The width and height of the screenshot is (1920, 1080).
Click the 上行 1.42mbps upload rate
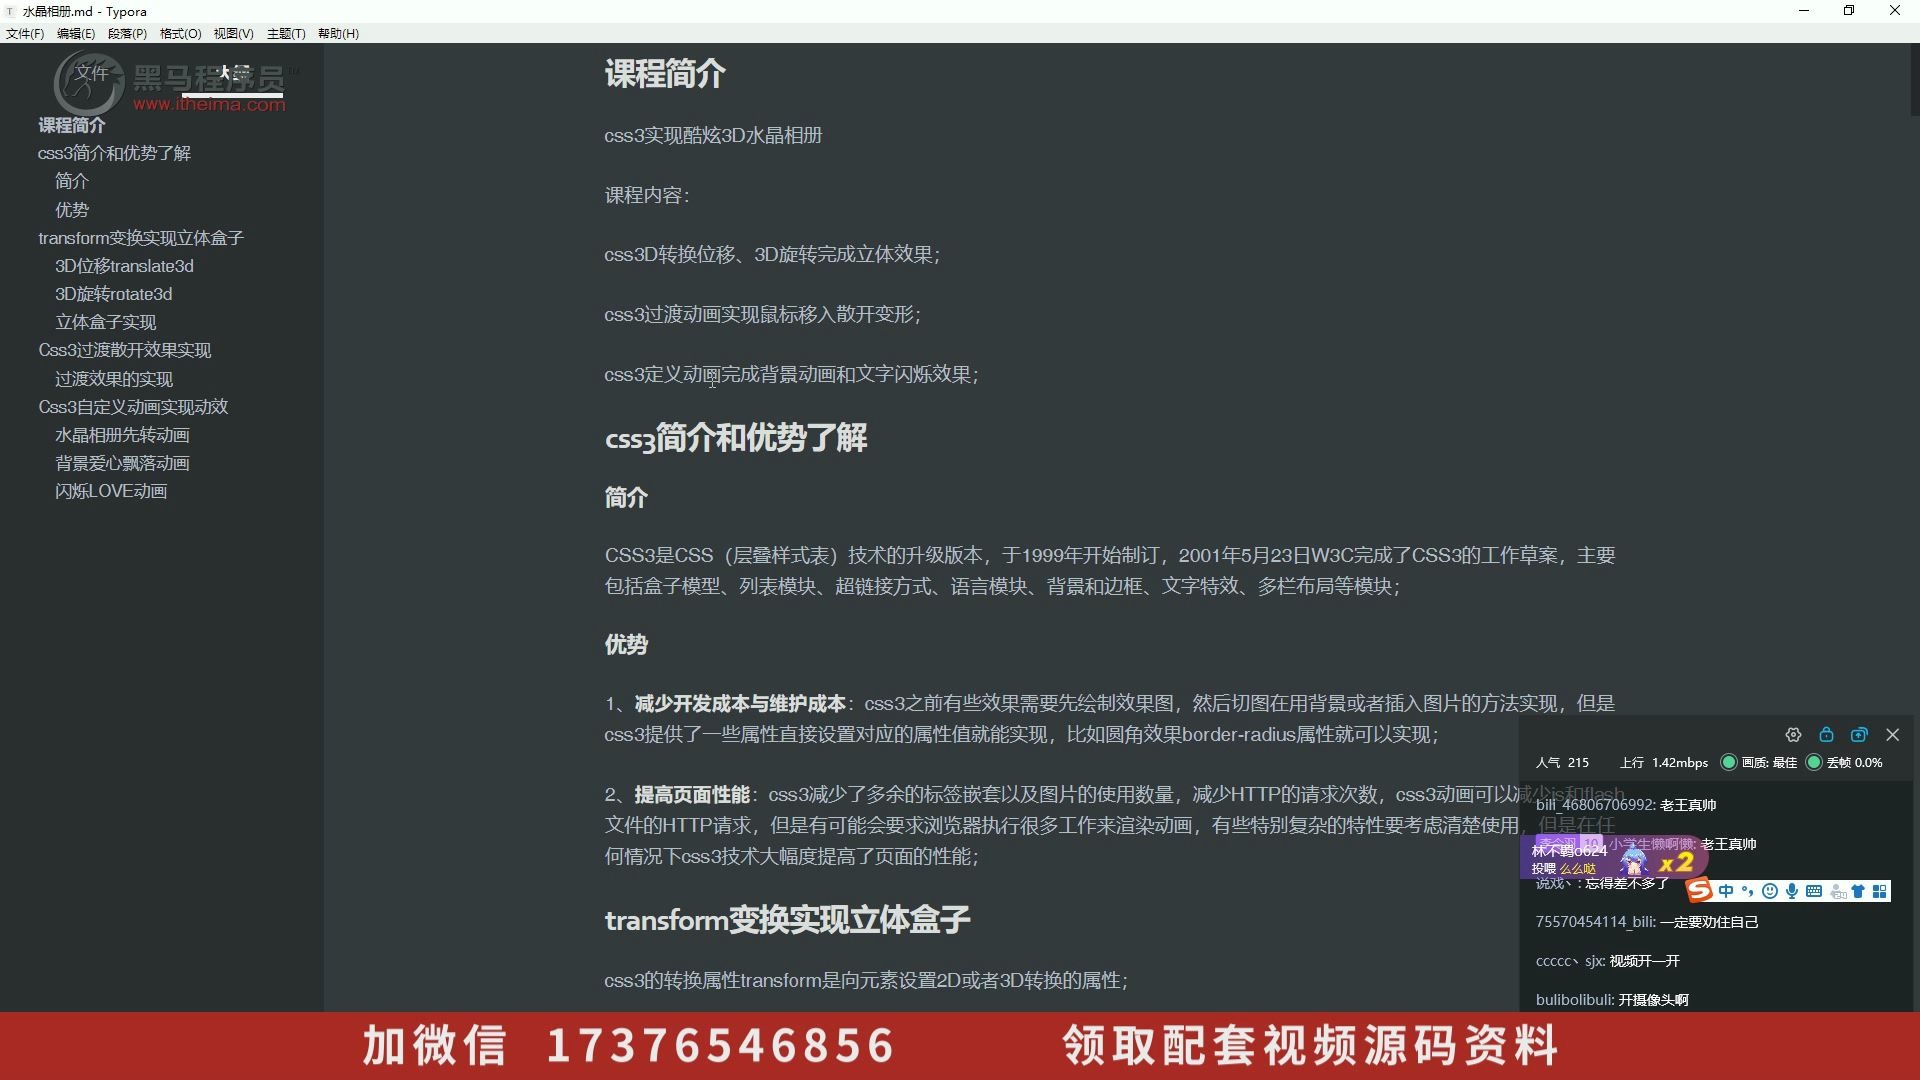(x=1664, y=762)
